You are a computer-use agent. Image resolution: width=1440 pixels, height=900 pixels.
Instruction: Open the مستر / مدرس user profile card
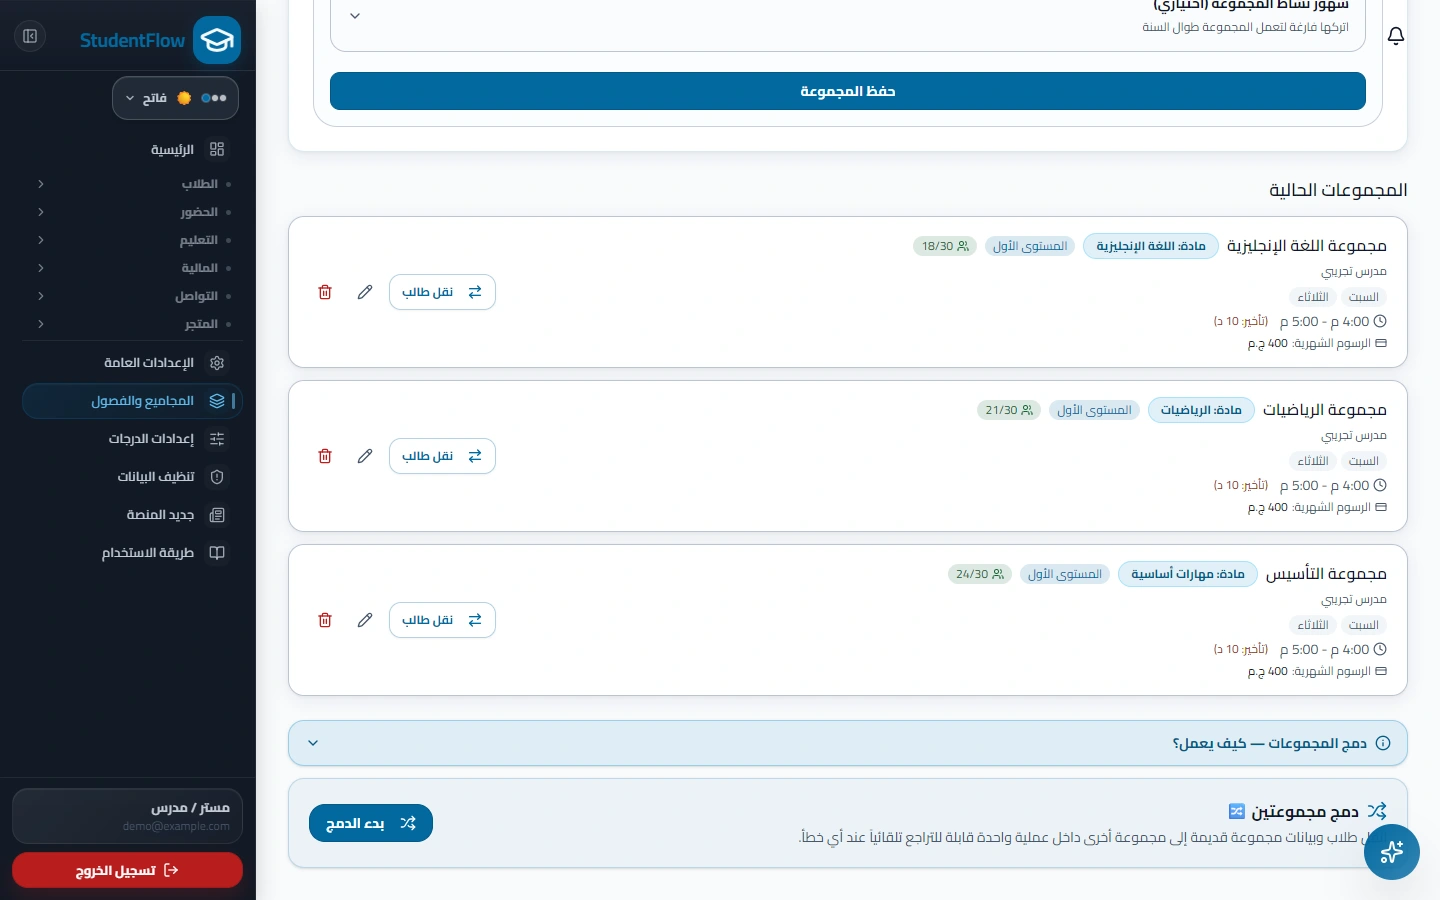127,816
